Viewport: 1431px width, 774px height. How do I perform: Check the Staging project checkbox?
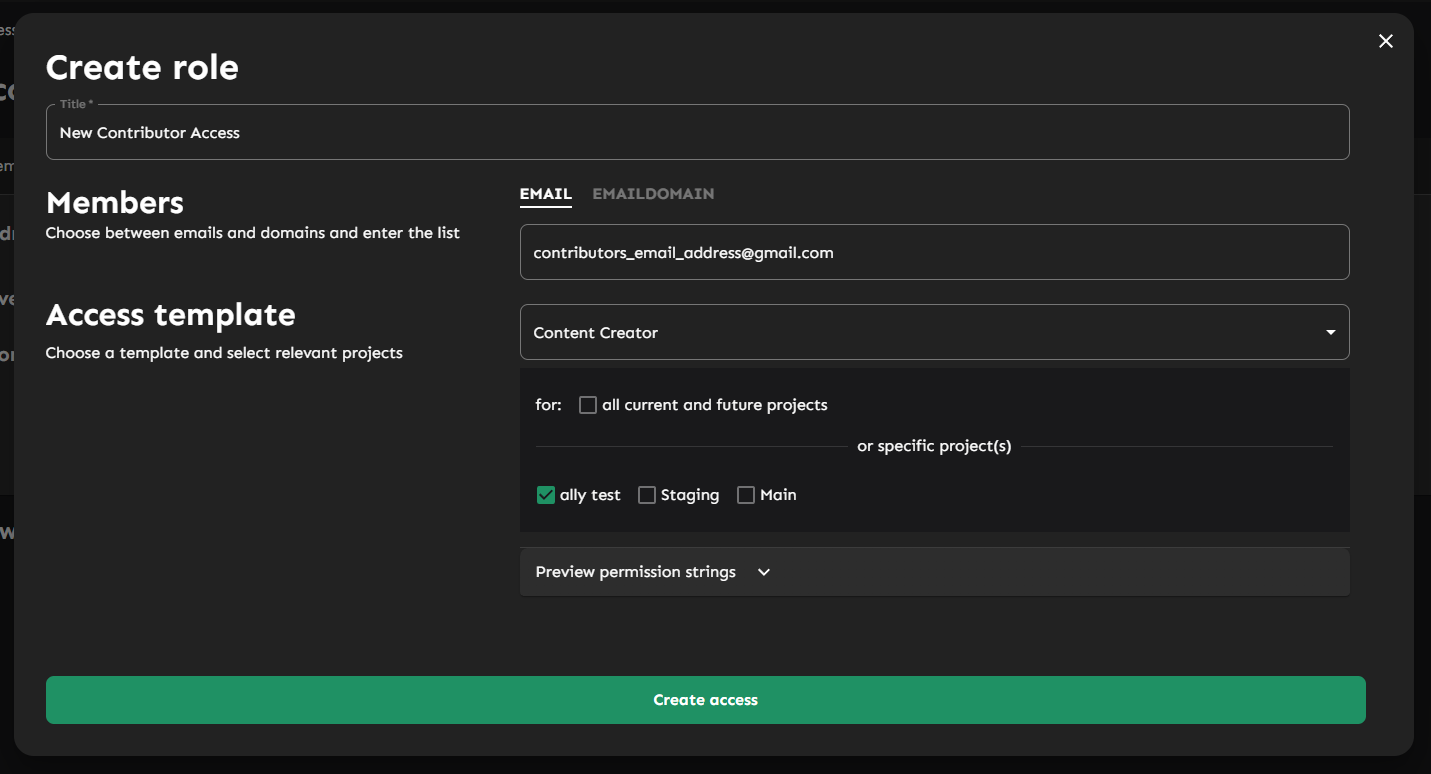click(x=647, y=495)
